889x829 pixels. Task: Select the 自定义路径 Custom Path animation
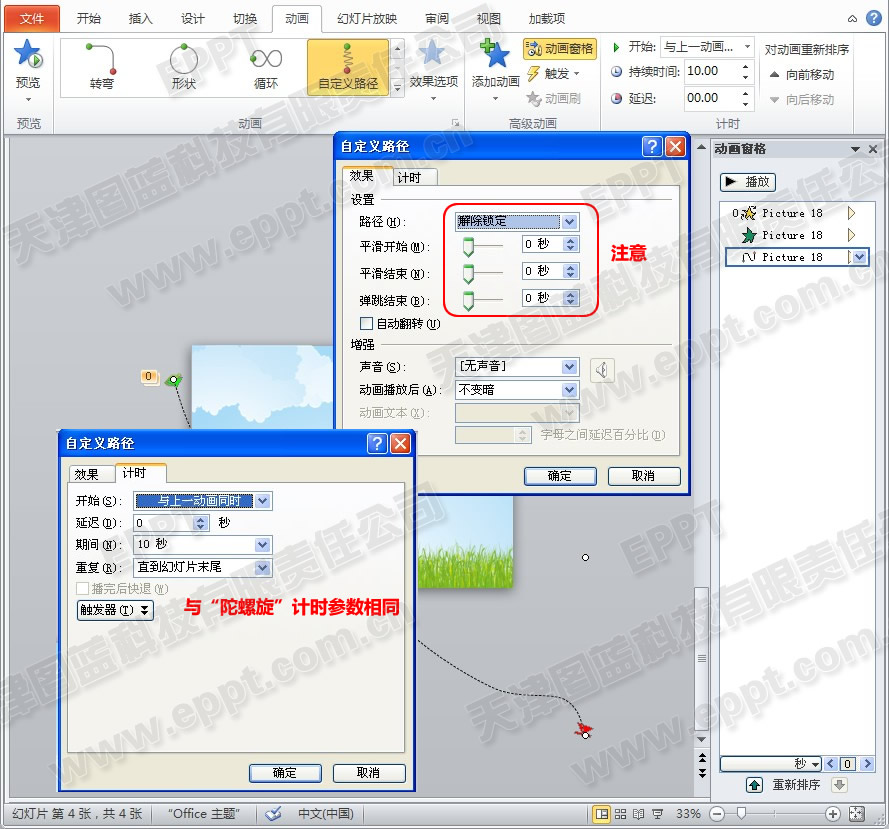346,67
